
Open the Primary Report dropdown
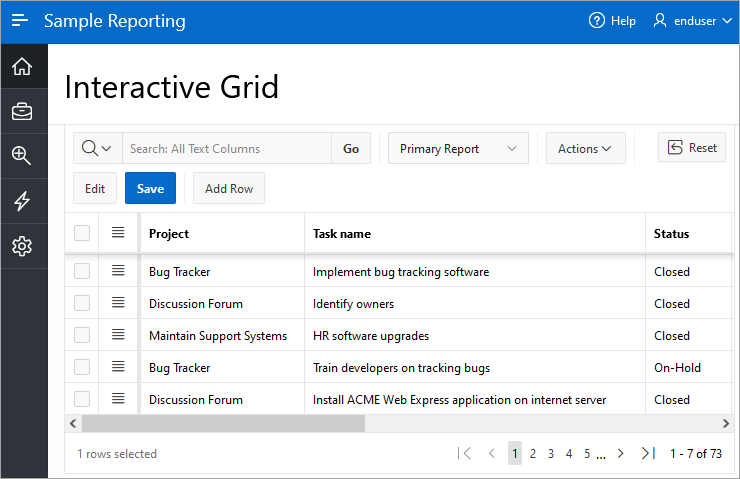[x=458, y=149]
